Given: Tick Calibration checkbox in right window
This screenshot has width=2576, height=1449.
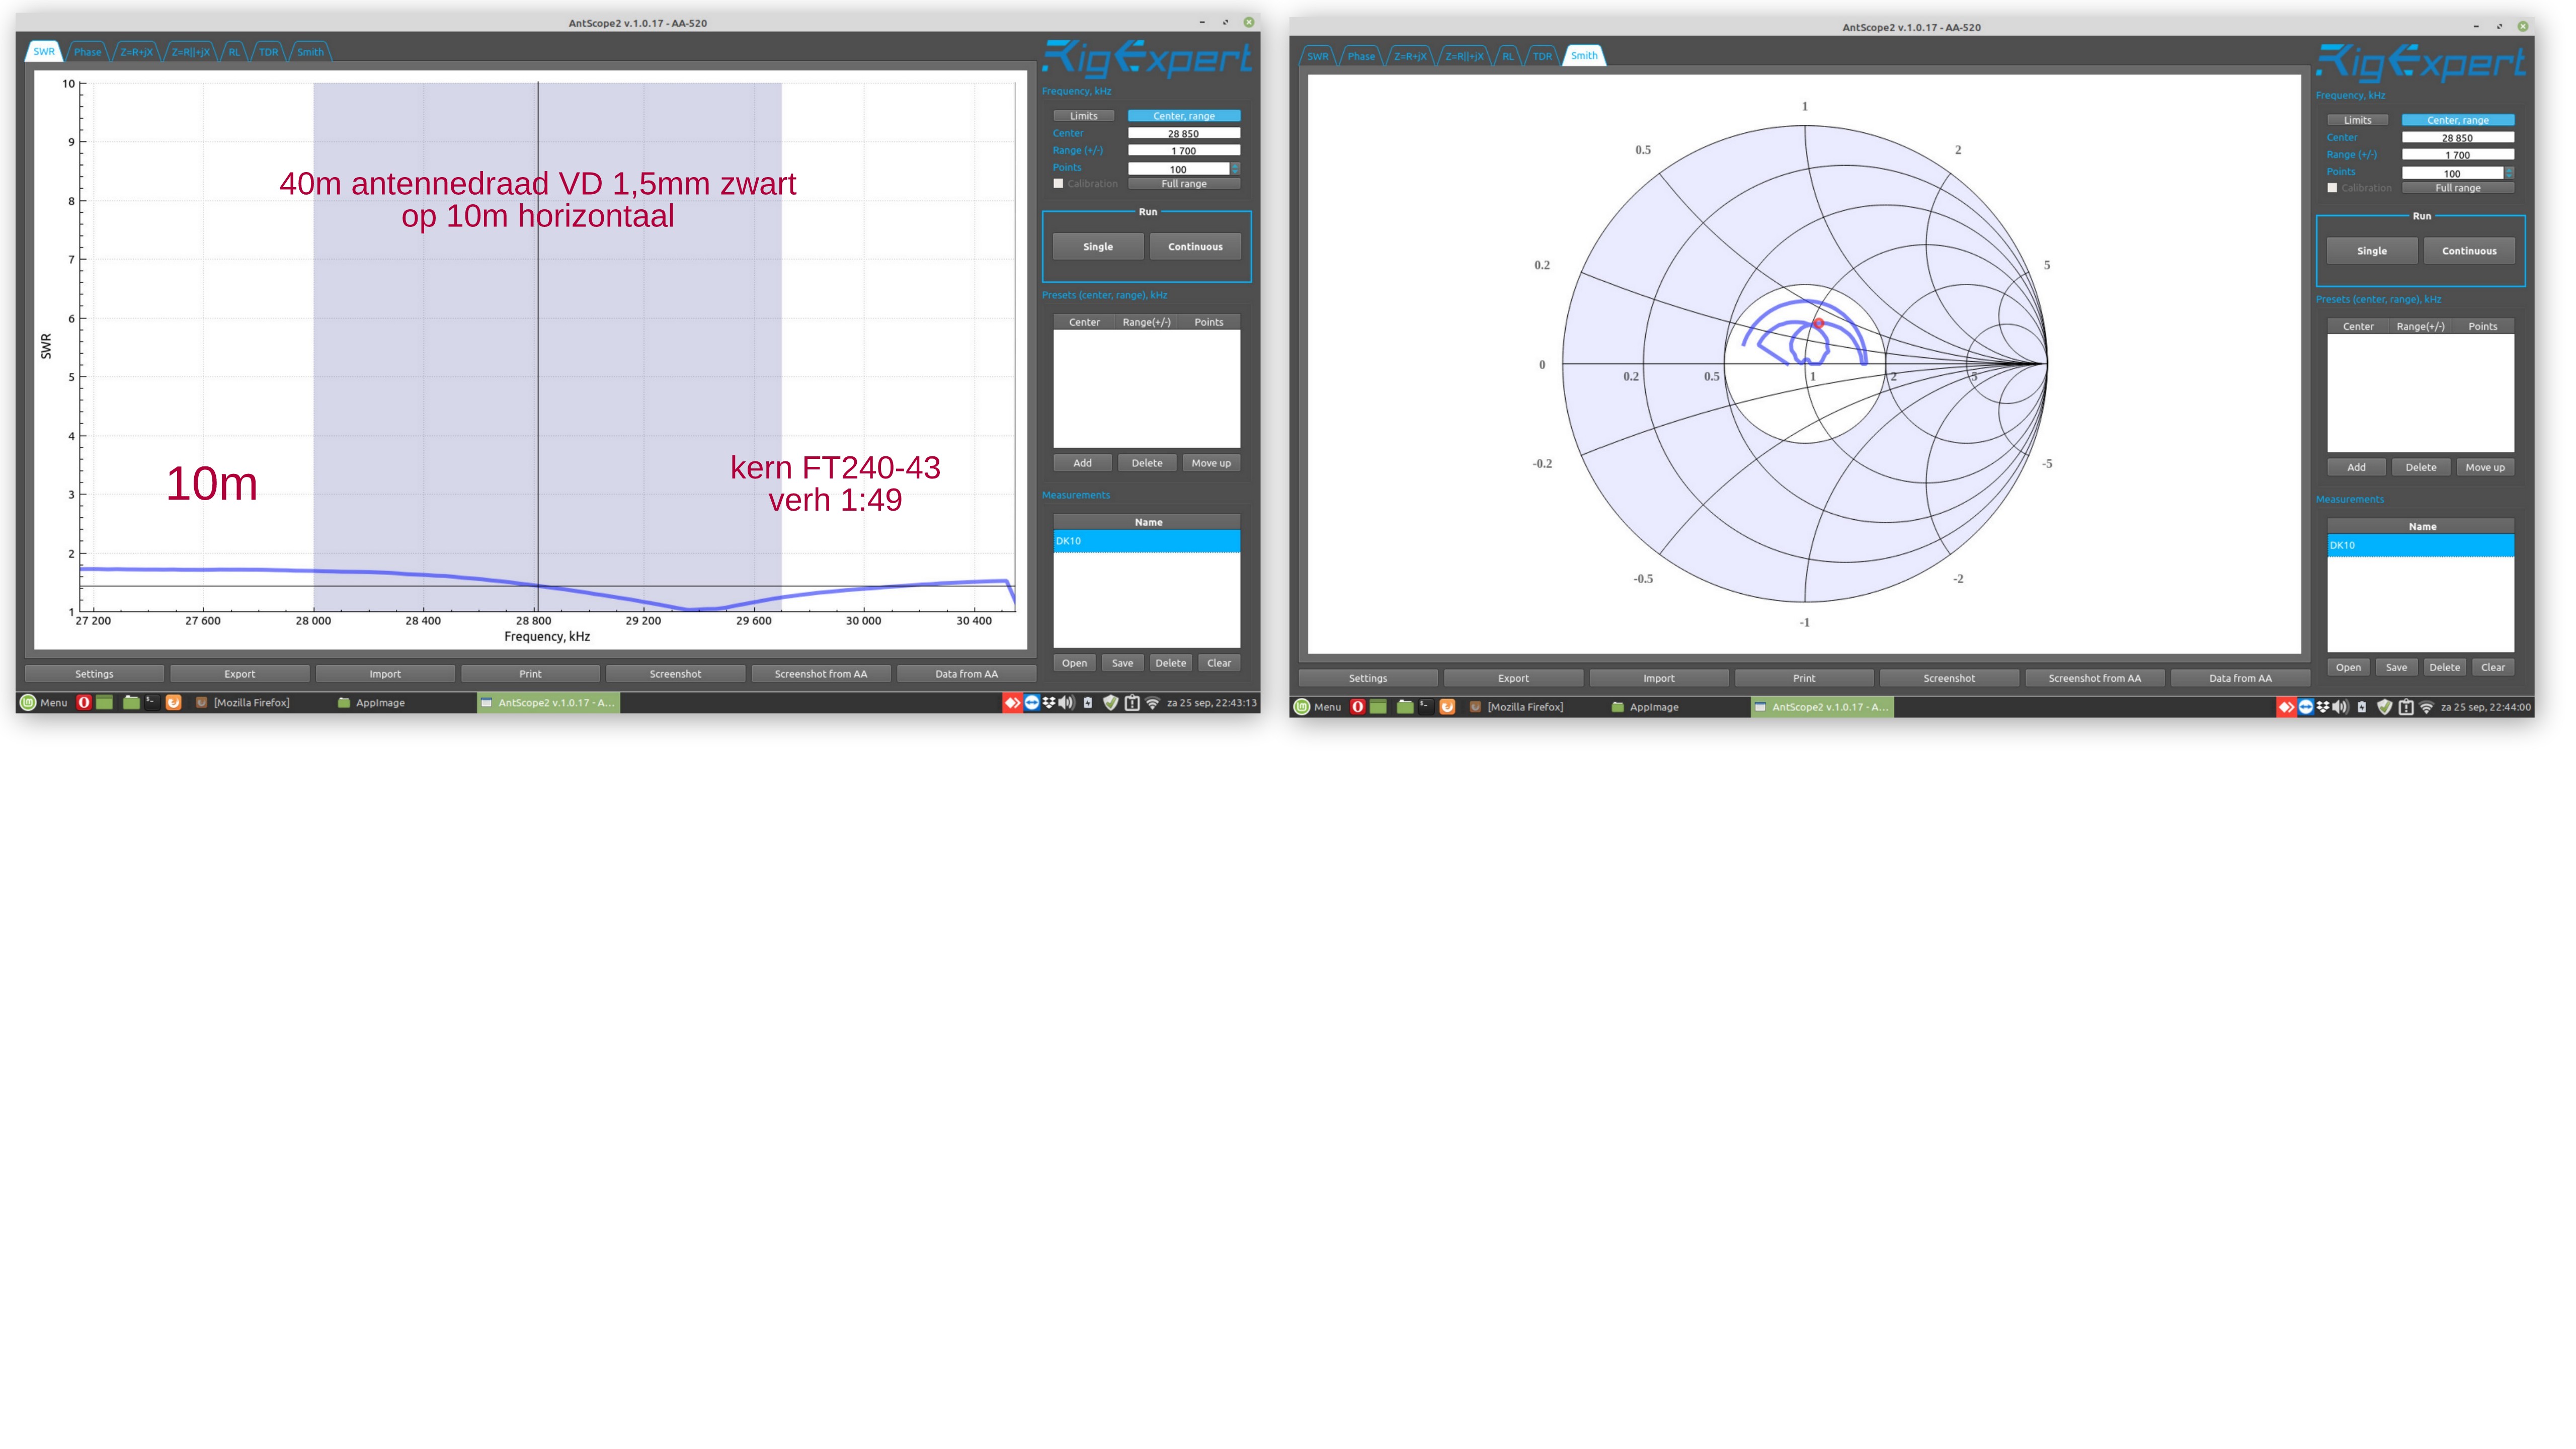Looking at the screenshot, I should 2332,188.
